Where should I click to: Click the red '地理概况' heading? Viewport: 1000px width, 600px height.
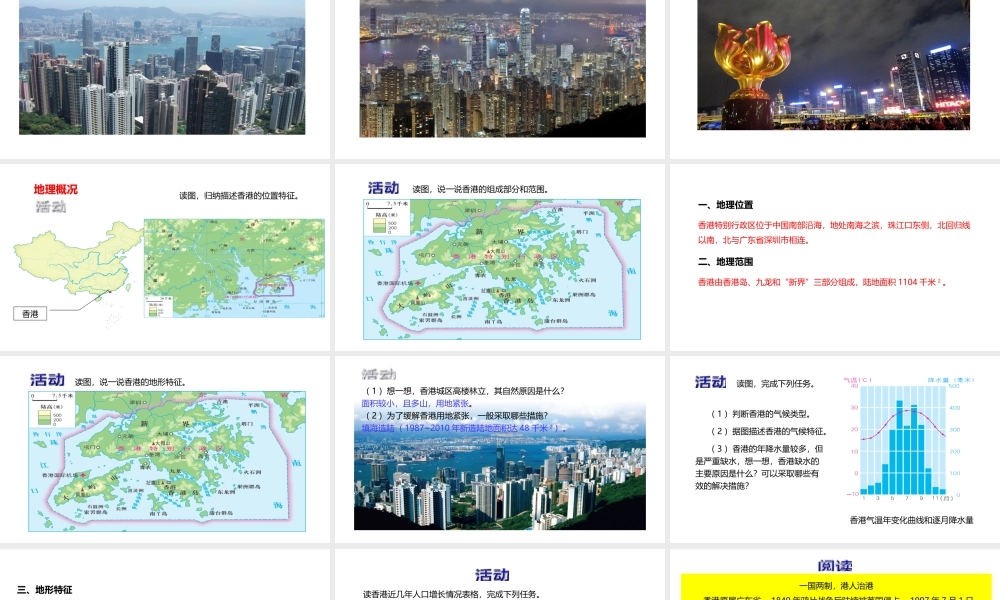(55, 189)
